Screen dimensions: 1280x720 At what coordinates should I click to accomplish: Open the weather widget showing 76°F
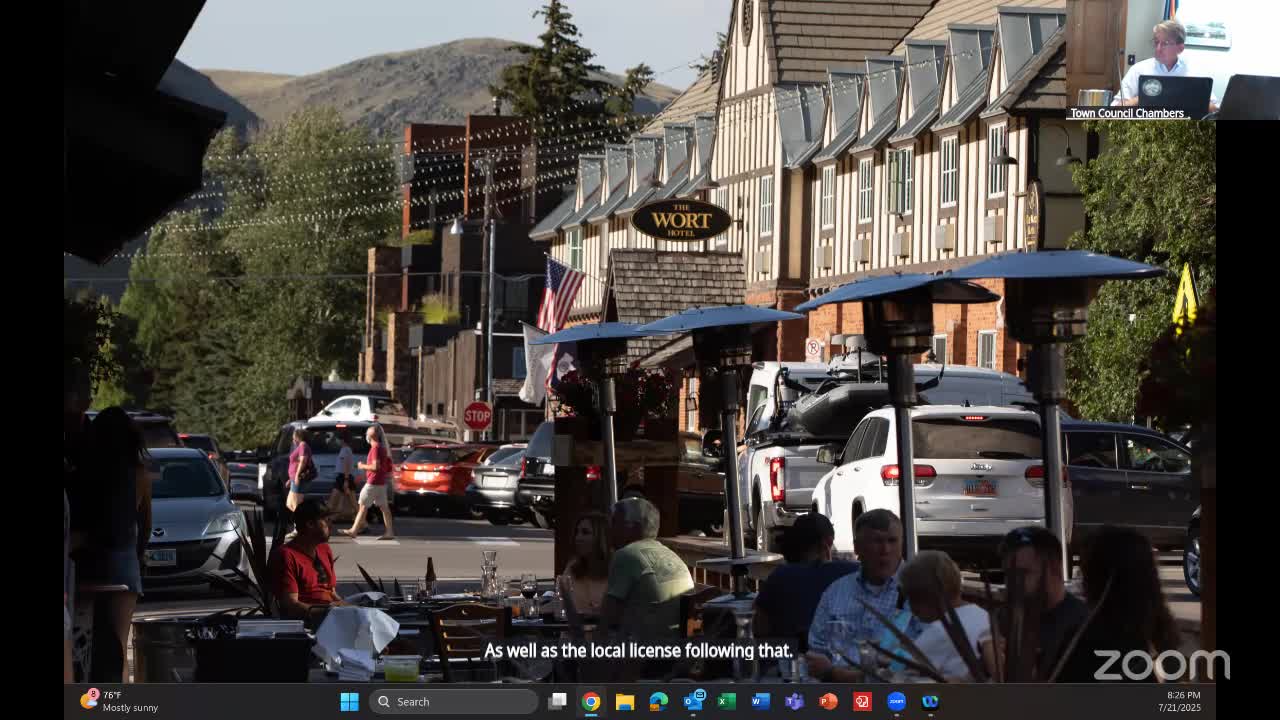pyautogui.click(x=120, y=701)
